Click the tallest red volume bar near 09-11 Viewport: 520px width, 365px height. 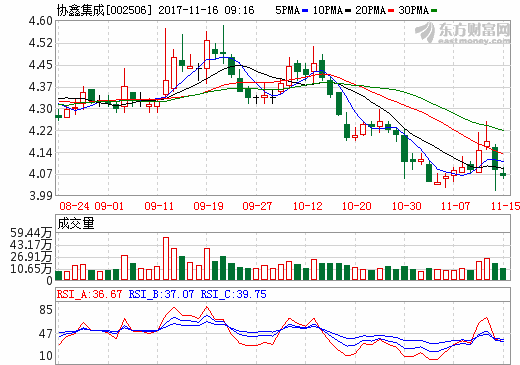pyautogui.click(x=166, y=258)
